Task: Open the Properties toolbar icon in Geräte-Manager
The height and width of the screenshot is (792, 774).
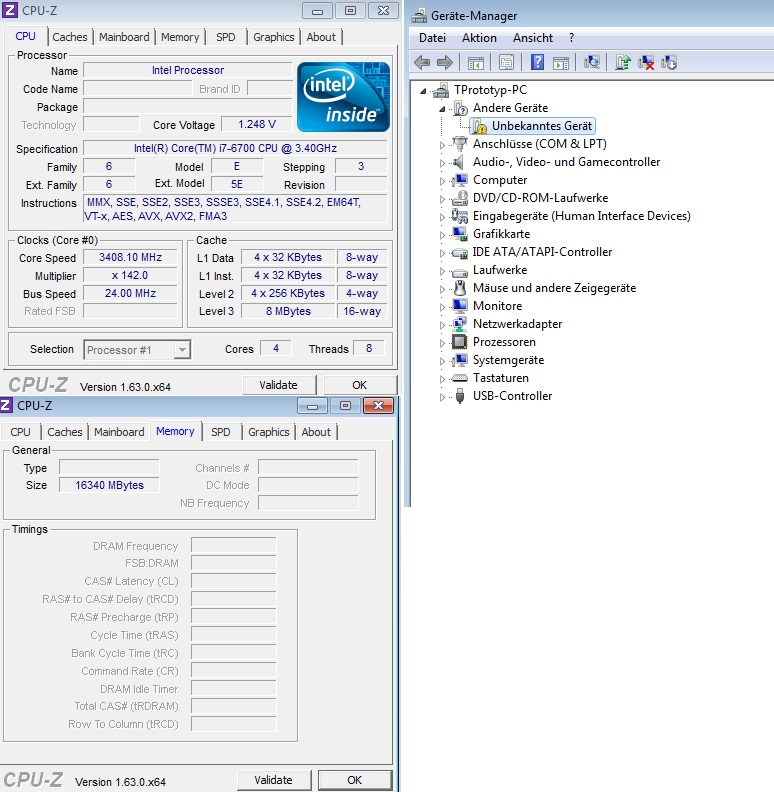Action: pos(506,63)
